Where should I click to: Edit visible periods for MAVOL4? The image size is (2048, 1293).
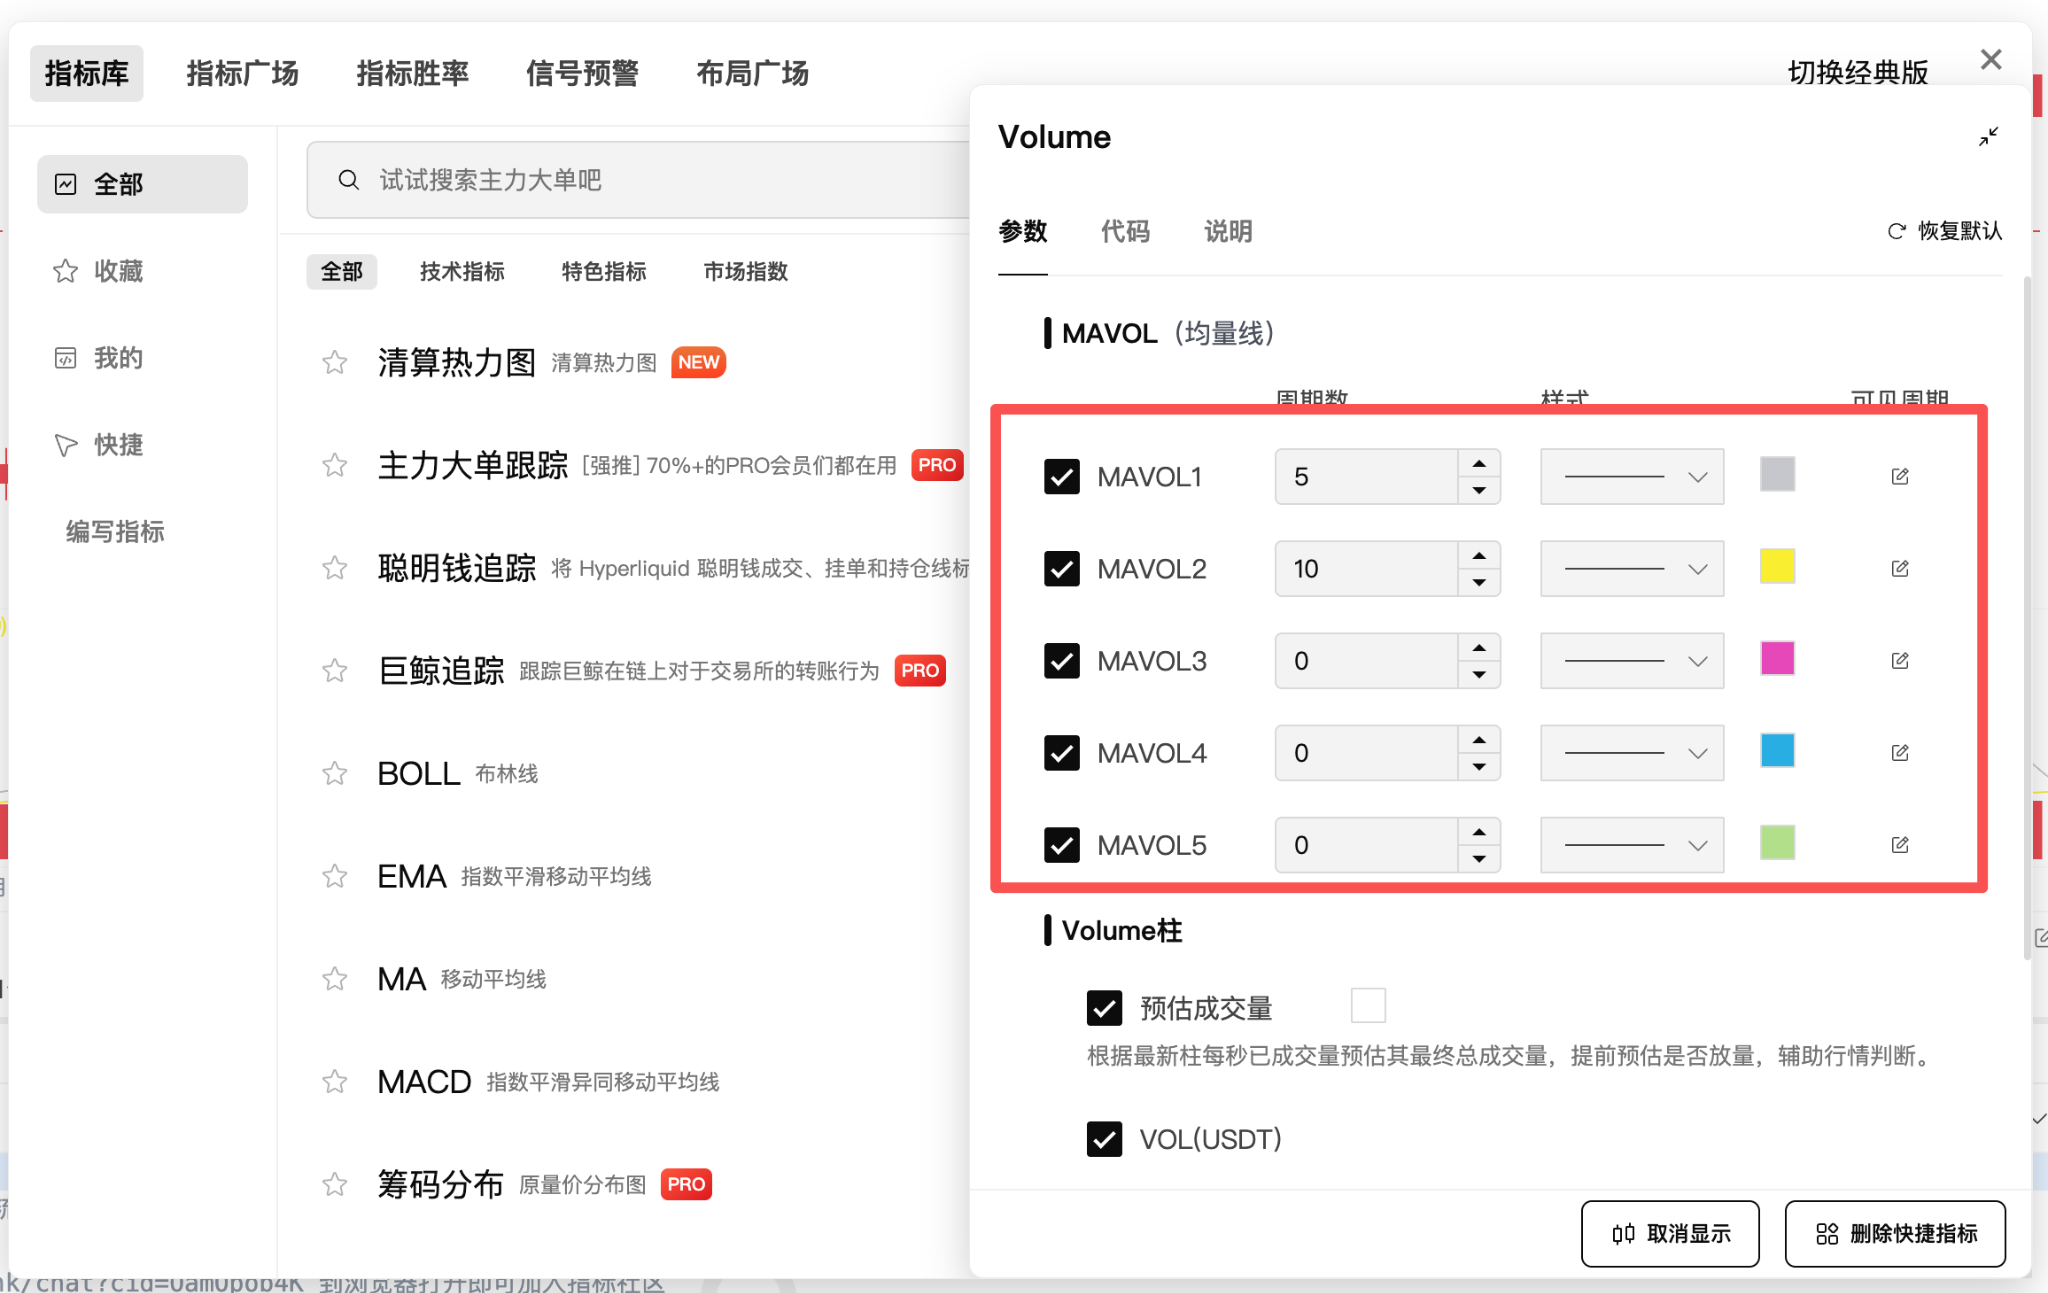click(x=1900, y=752)
